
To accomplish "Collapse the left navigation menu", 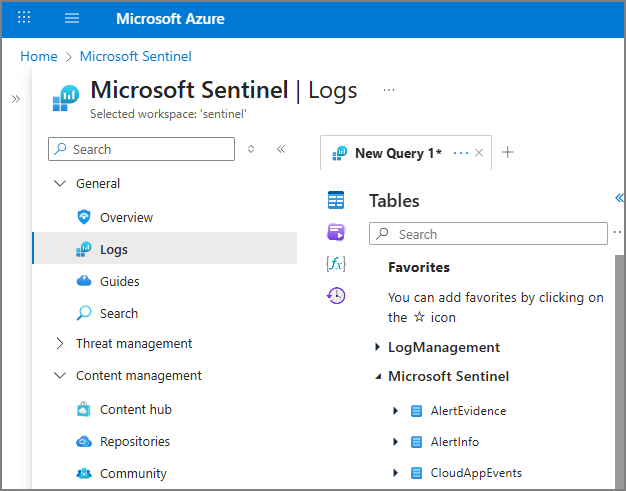I will click(281, 149).
